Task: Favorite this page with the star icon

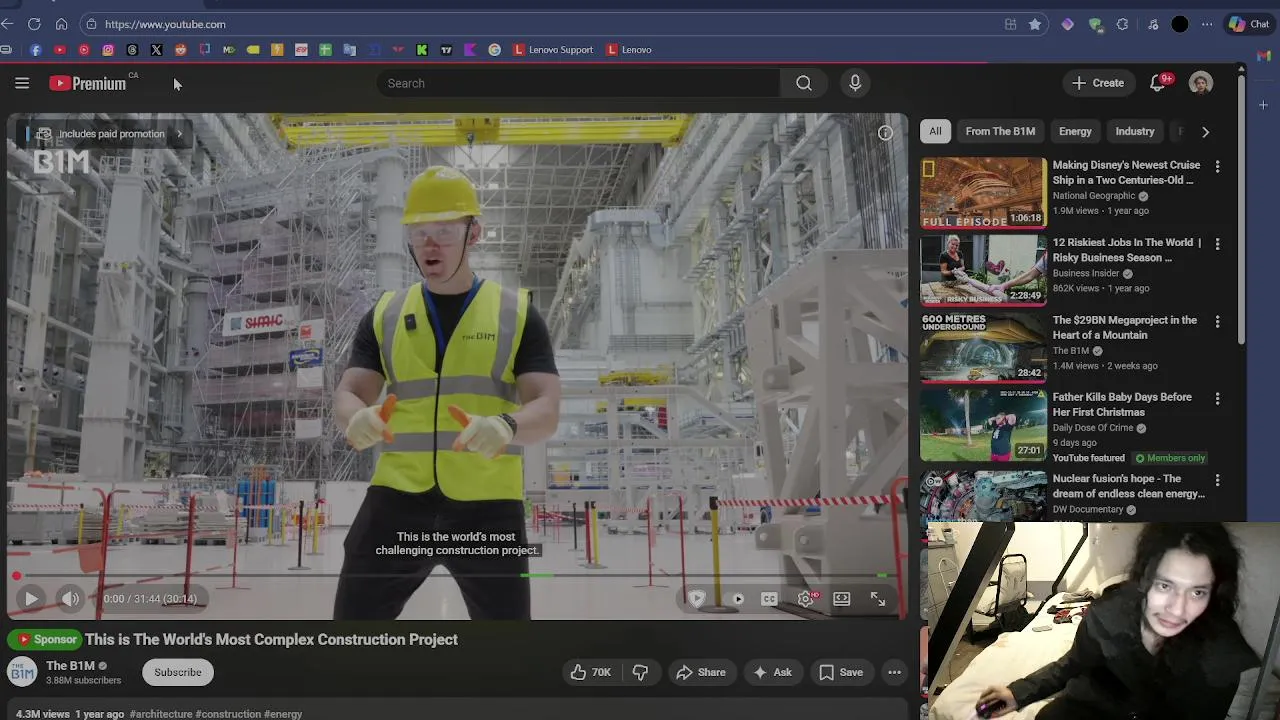Action: click(x=1035, y=24)
